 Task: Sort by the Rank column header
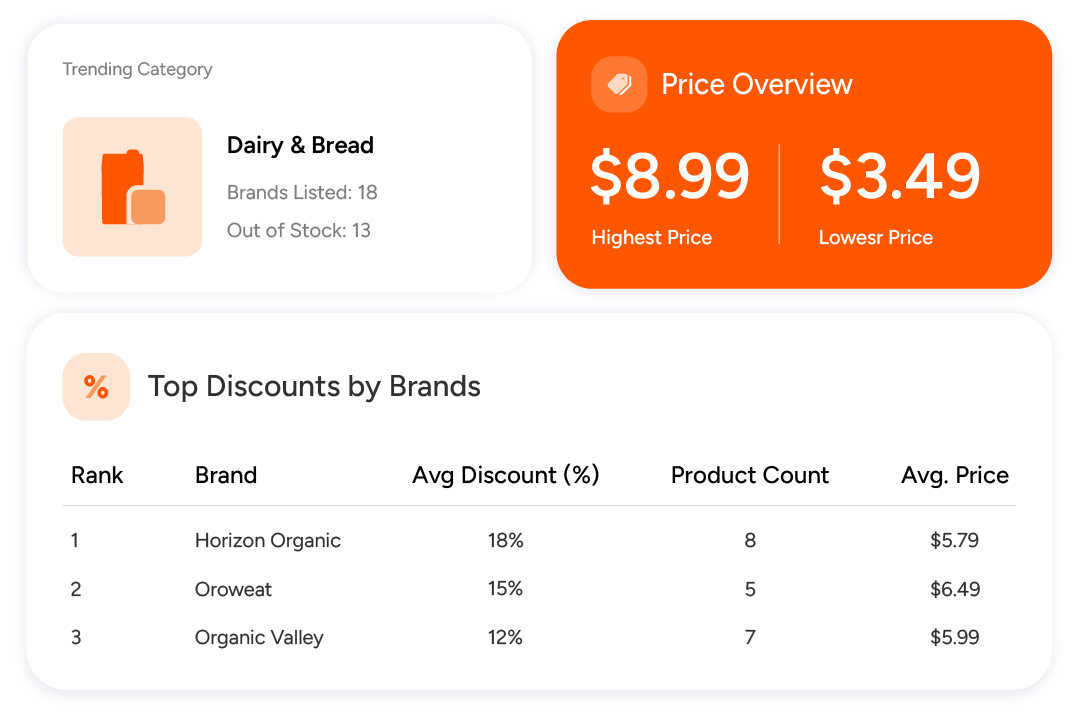pos(97,475)
